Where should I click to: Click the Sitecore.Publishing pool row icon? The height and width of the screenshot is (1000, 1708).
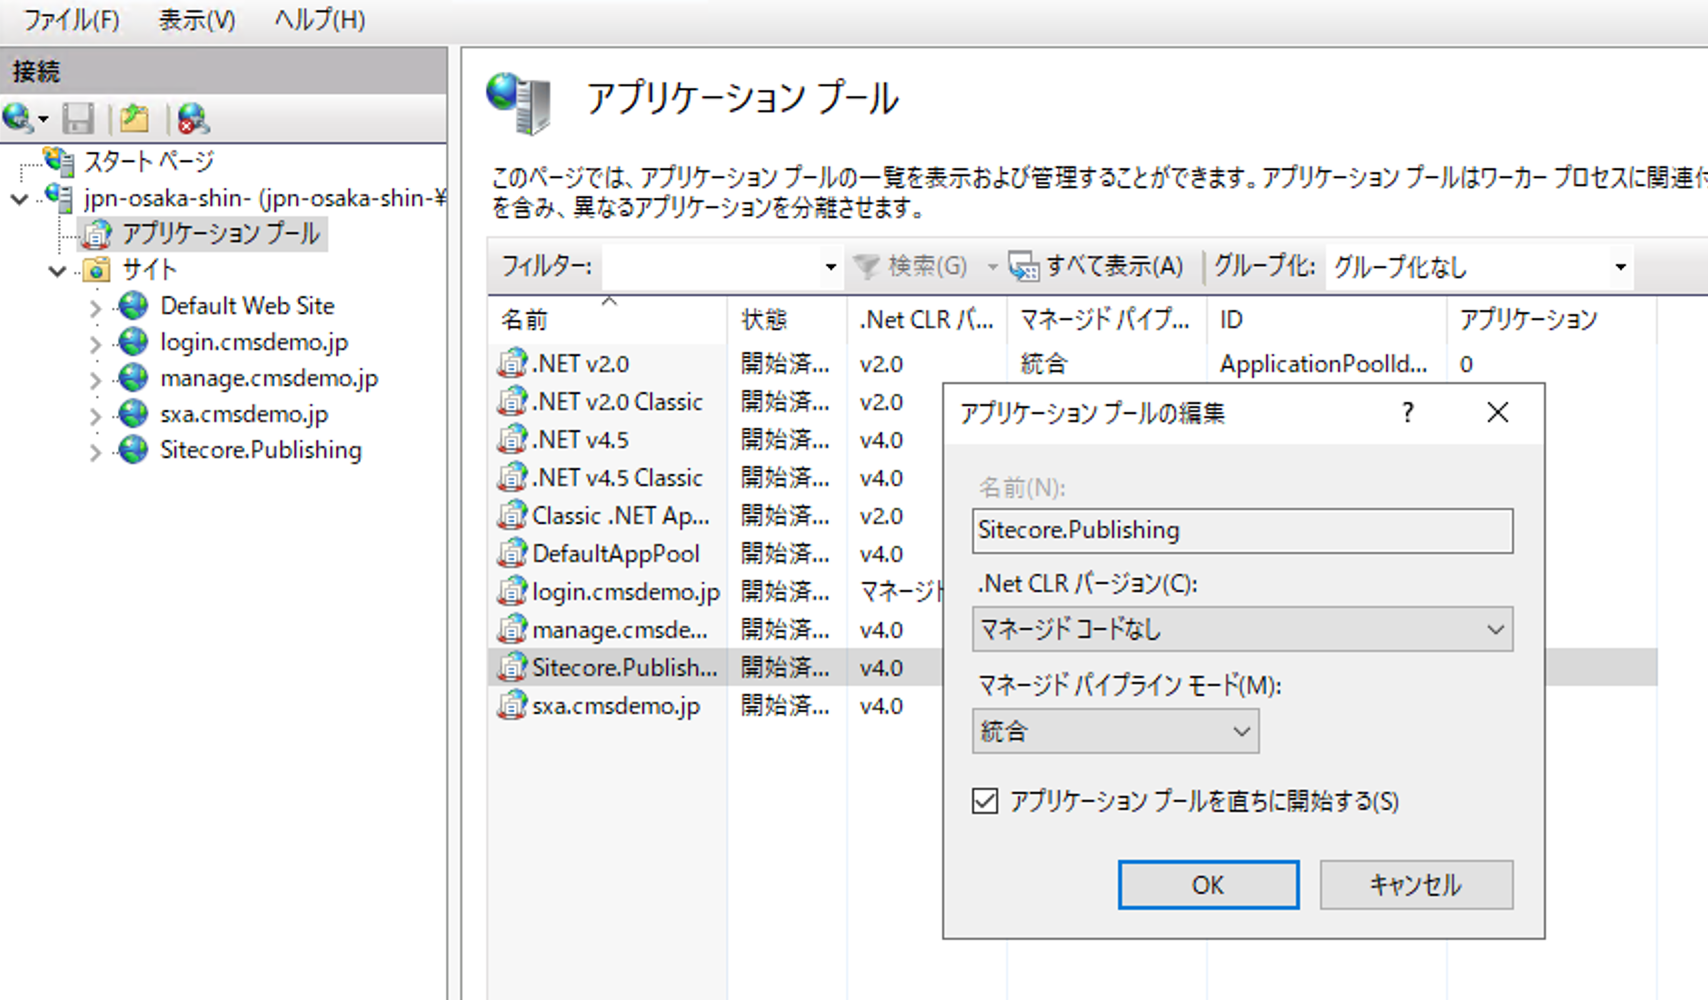click(512, 667)
